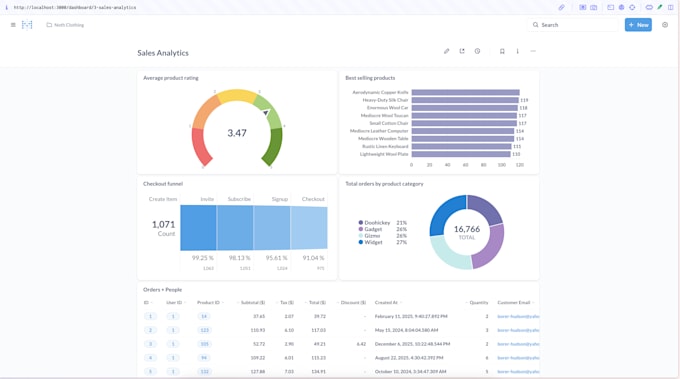Screen dimensions: 680x379
Task: Expand Created At column header menu
Action: tap(388, 302)
